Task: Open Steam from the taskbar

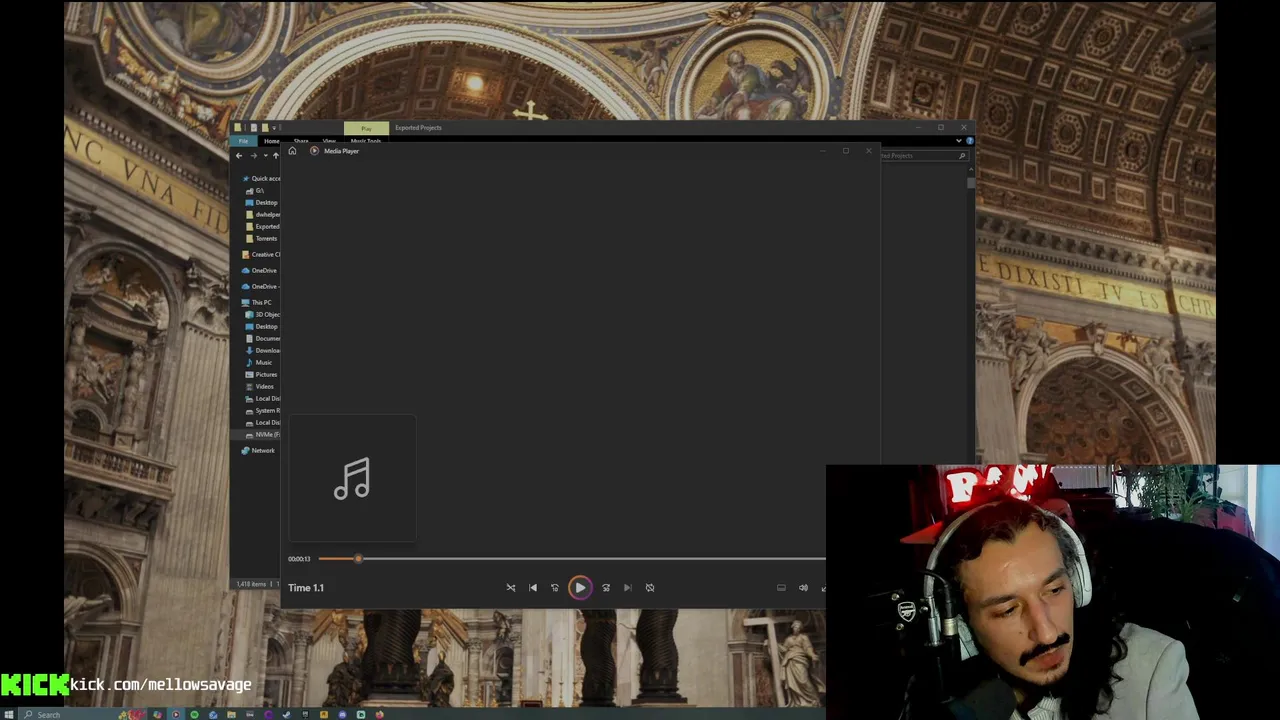Action: pos(286,714)
